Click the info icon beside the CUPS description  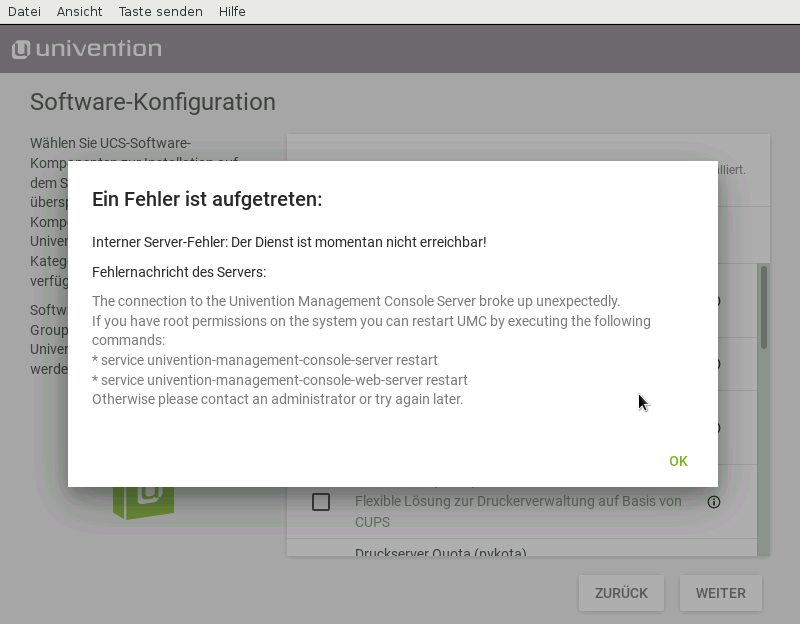point(714,502)
